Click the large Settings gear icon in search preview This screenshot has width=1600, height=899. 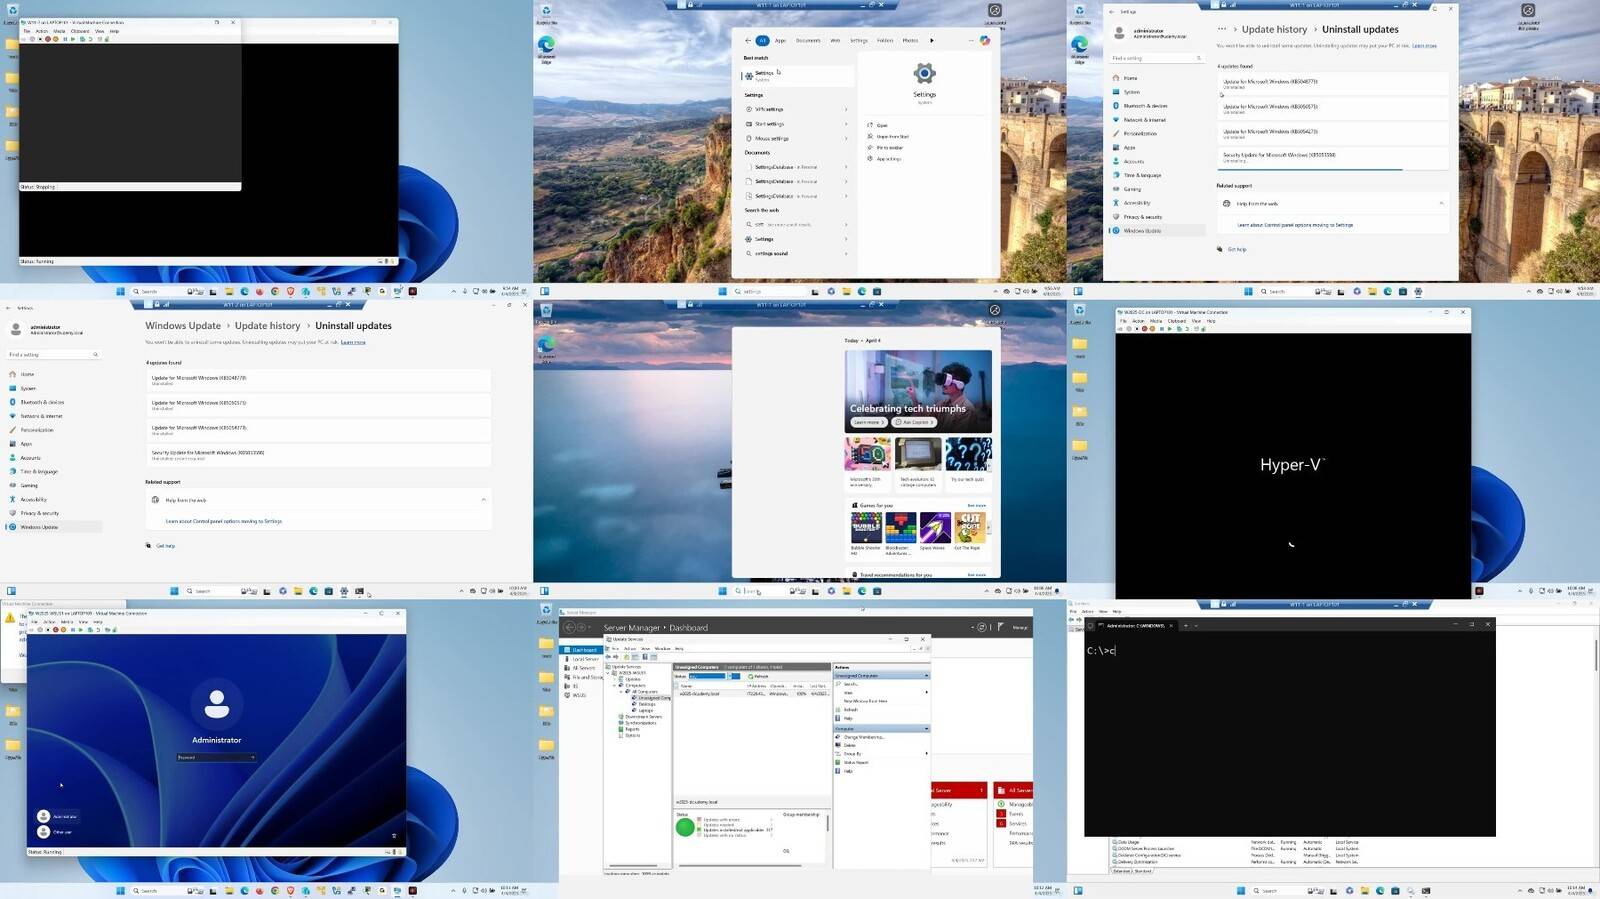[924, 74]
